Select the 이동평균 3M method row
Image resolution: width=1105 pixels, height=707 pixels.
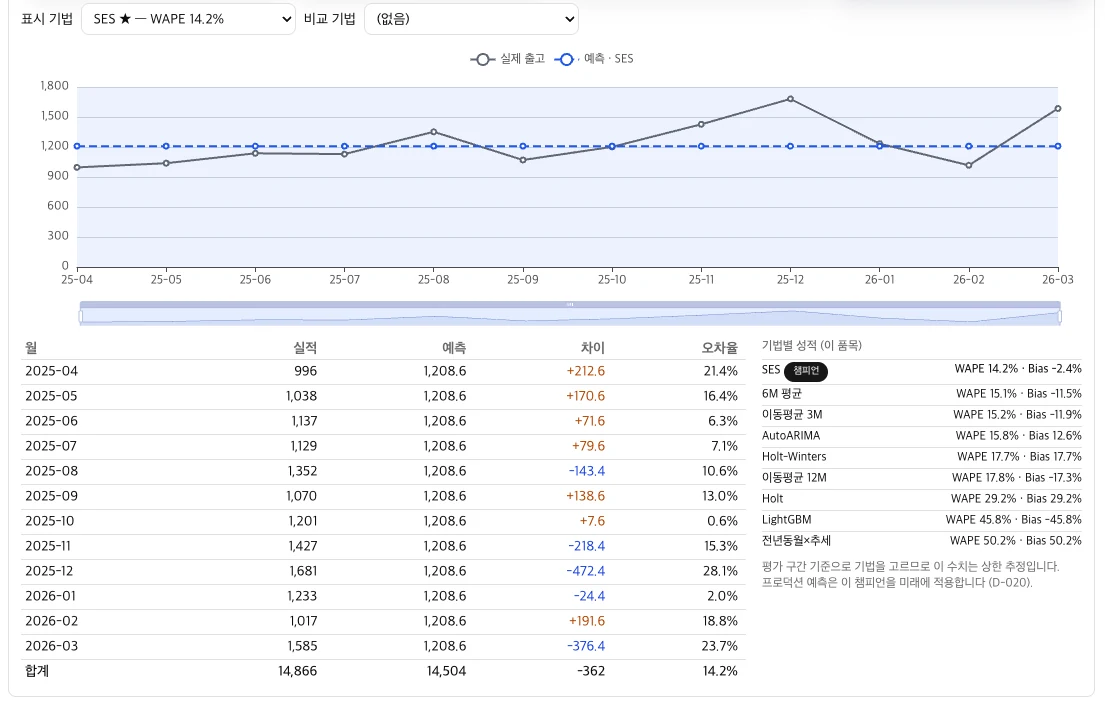(x=921, y=415)
